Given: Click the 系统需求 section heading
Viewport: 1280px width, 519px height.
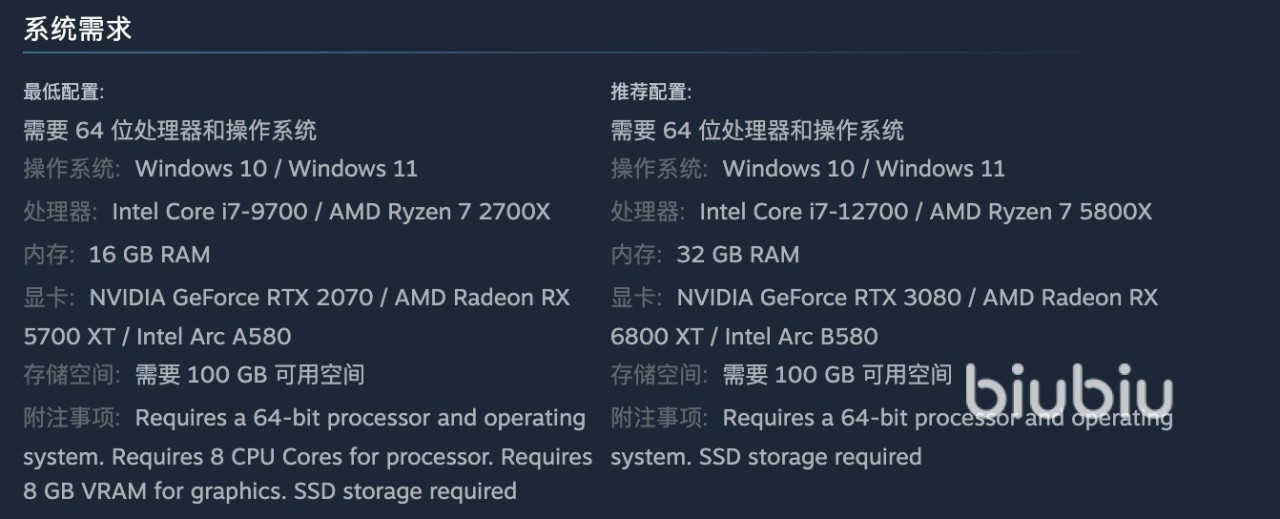Looking at the screenshot, I should (77, 29).
